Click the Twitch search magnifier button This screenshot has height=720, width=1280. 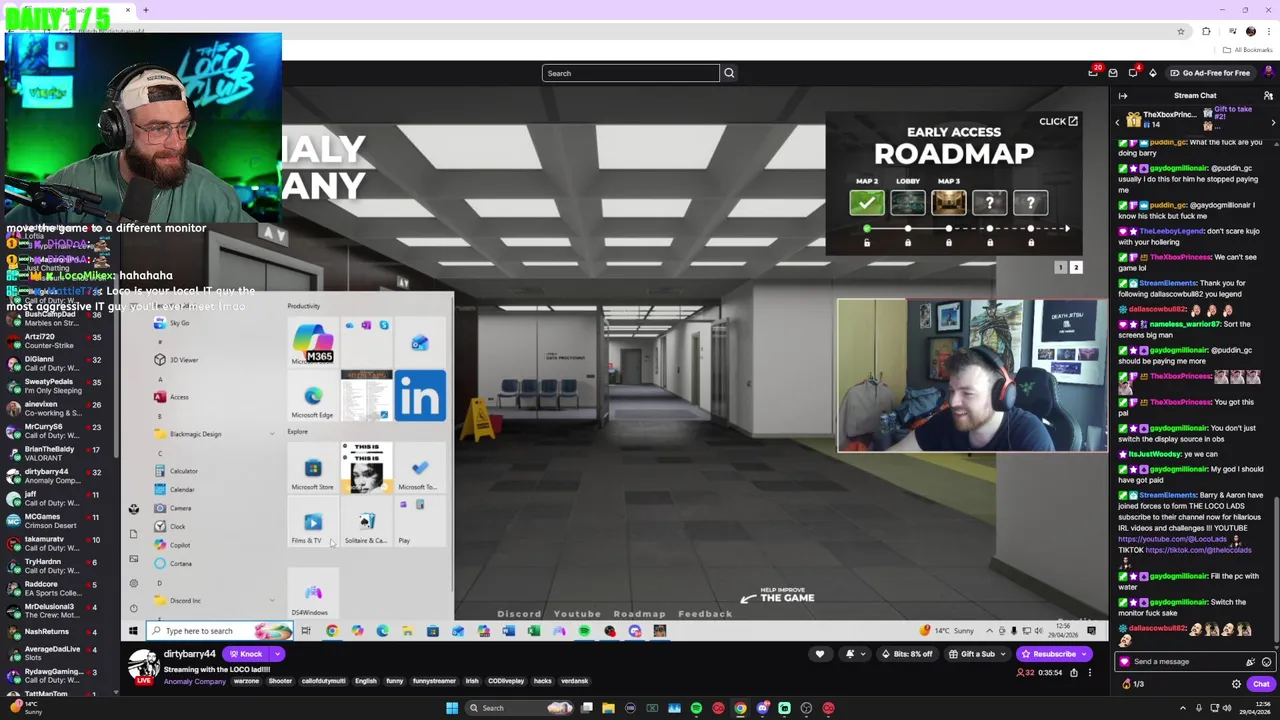coord(729,73)
